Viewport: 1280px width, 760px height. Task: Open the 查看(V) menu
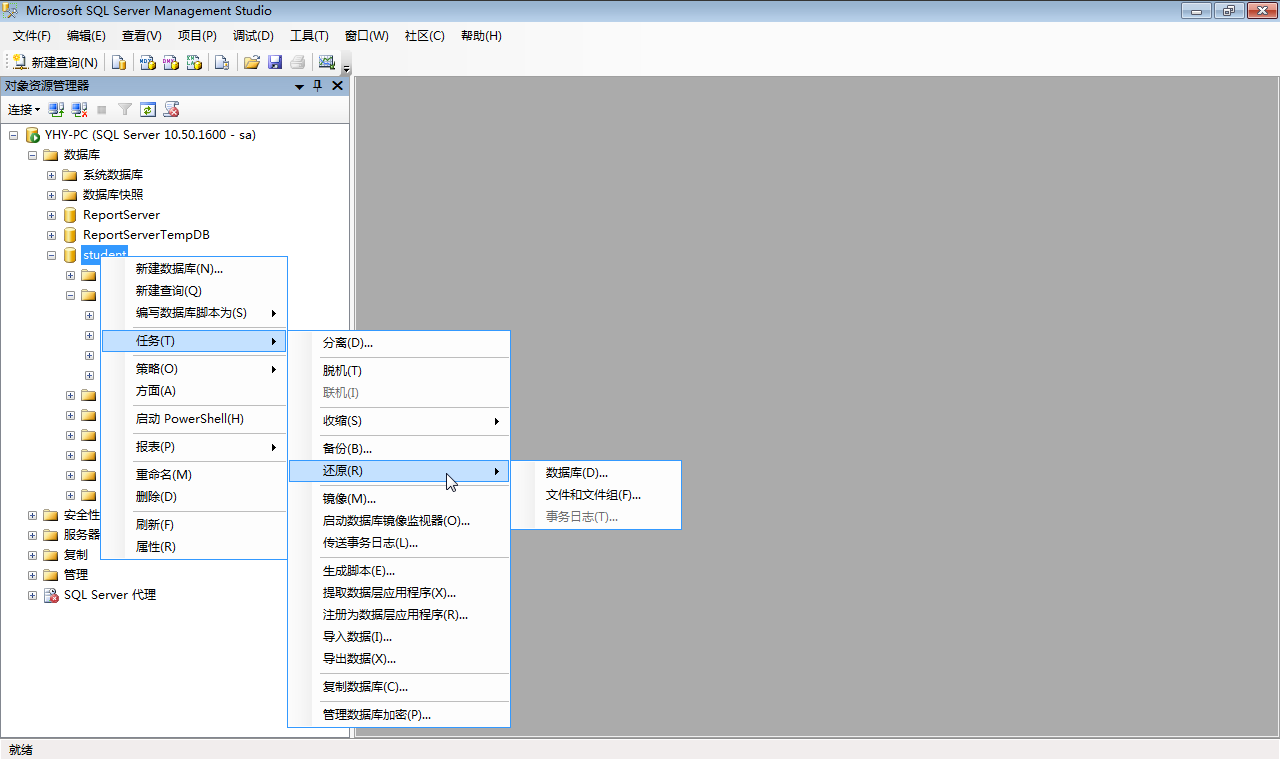tap(142, 35)
